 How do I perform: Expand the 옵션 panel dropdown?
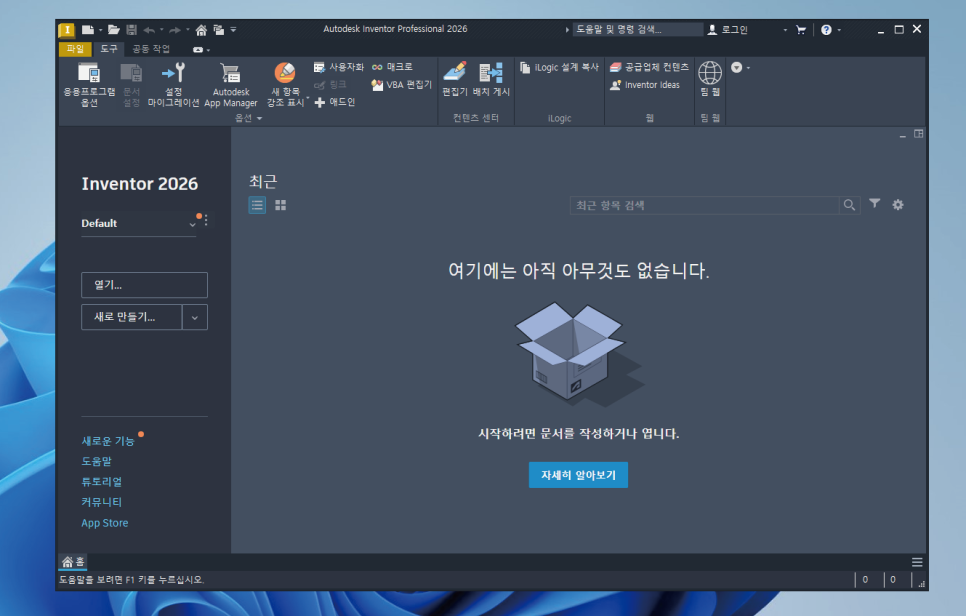pyautogui.click(x=248, y=118)
